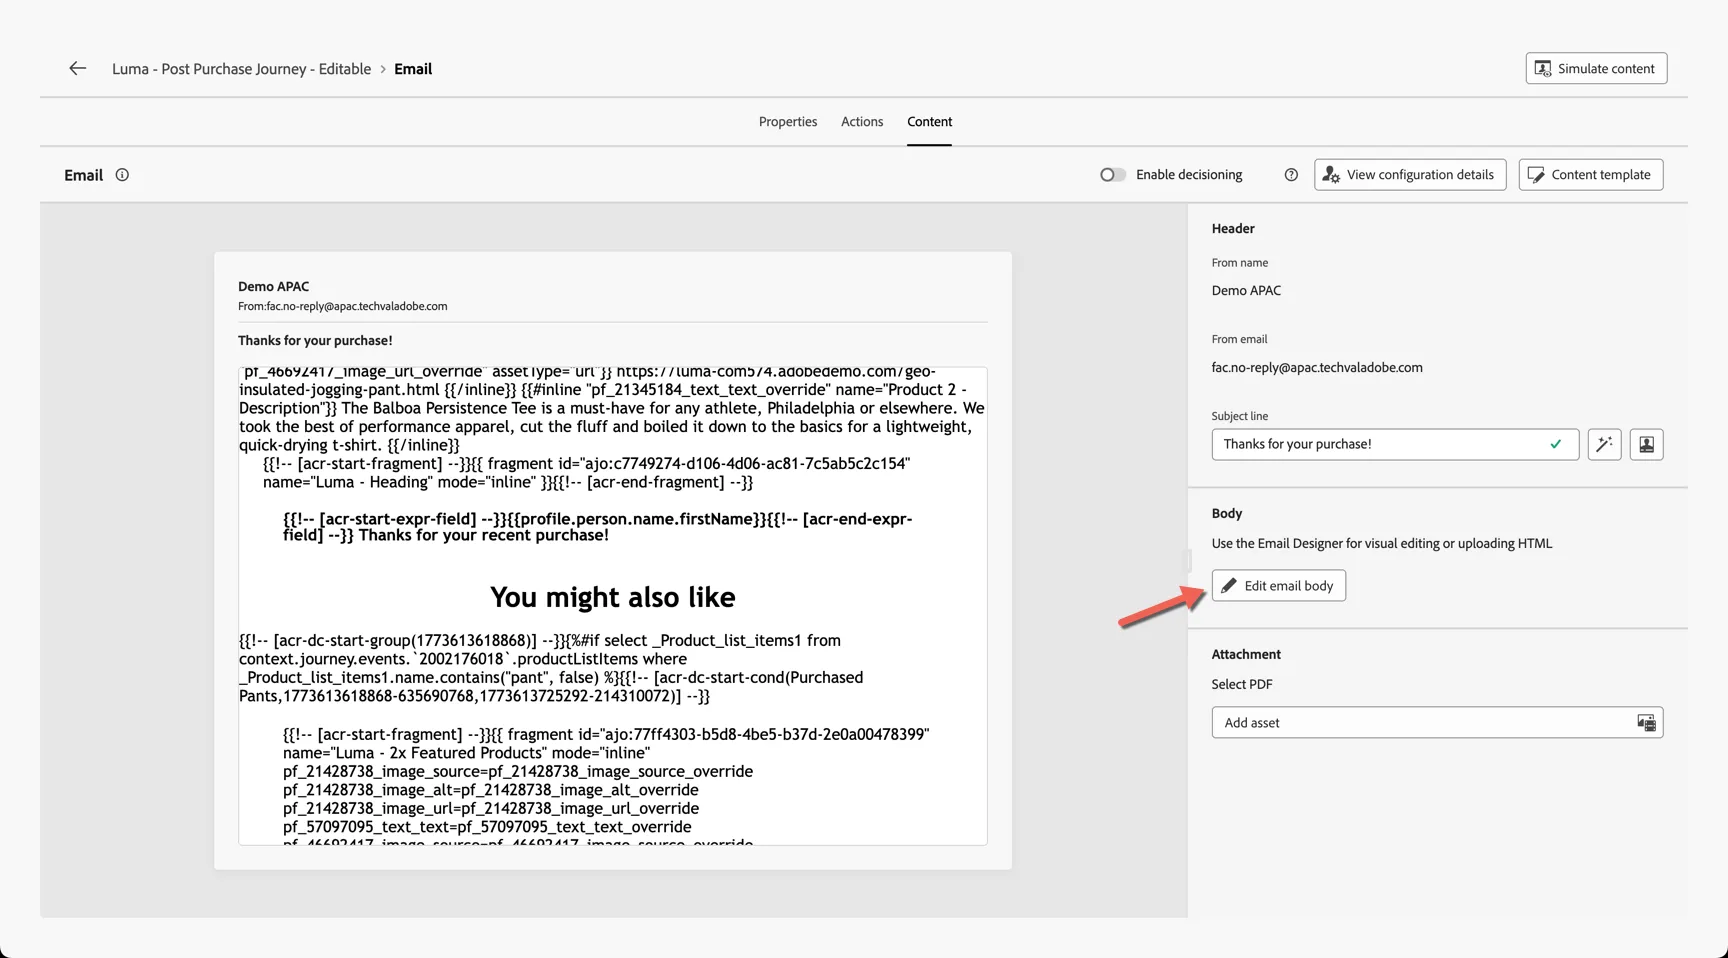
Task: Click the 'Thanks for your recent purchase!' preview text
Action: [x=484, y=535]
